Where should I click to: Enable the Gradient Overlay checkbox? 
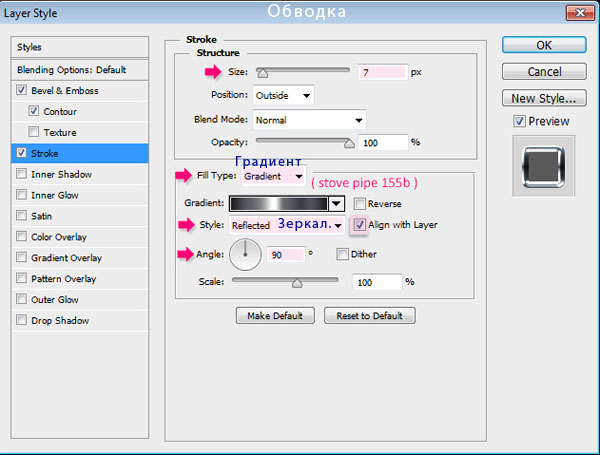pyautogui.click(x=21, y=258)
